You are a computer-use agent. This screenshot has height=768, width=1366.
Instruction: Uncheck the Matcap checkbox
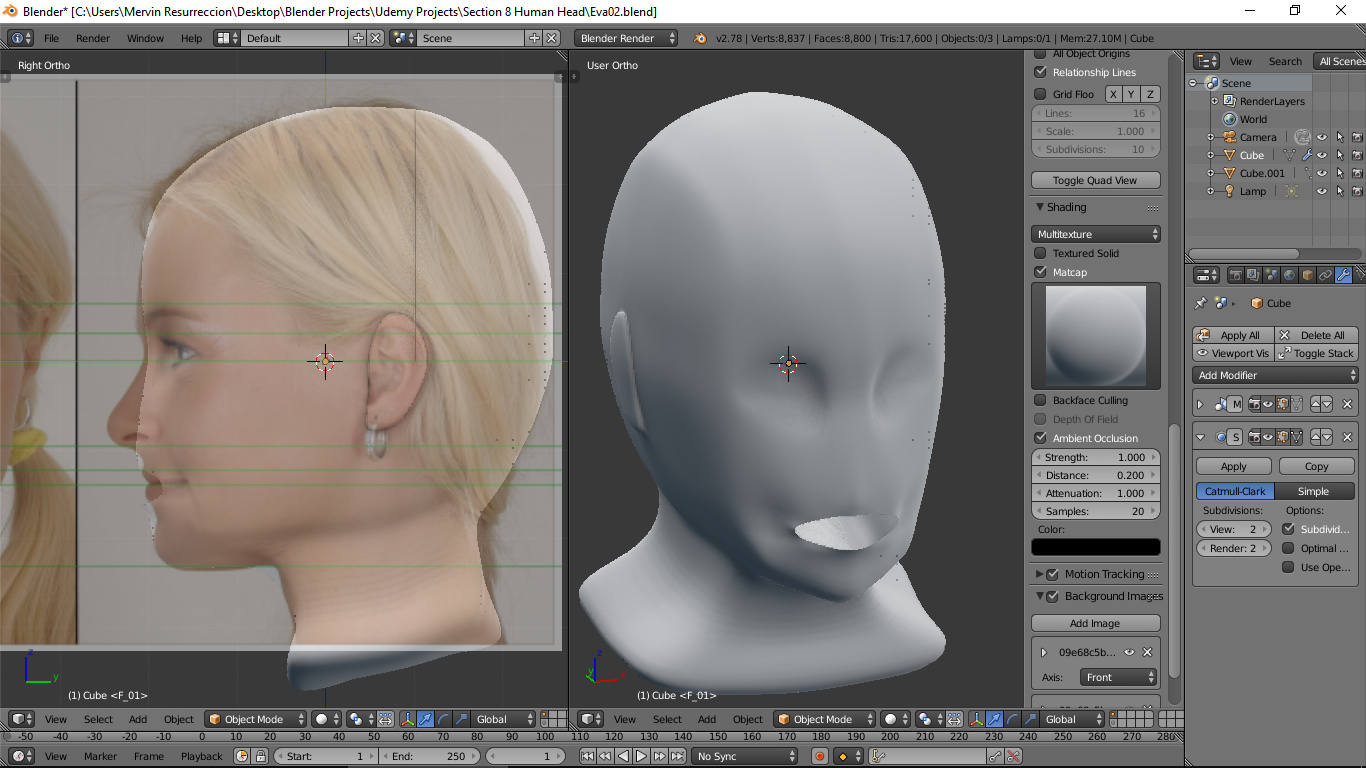click(1040, 272)
